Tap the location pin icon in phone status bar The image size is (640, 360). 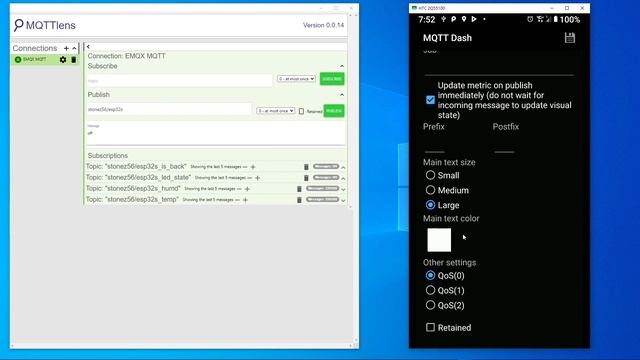pyautogui.click(x=464, y=19)
